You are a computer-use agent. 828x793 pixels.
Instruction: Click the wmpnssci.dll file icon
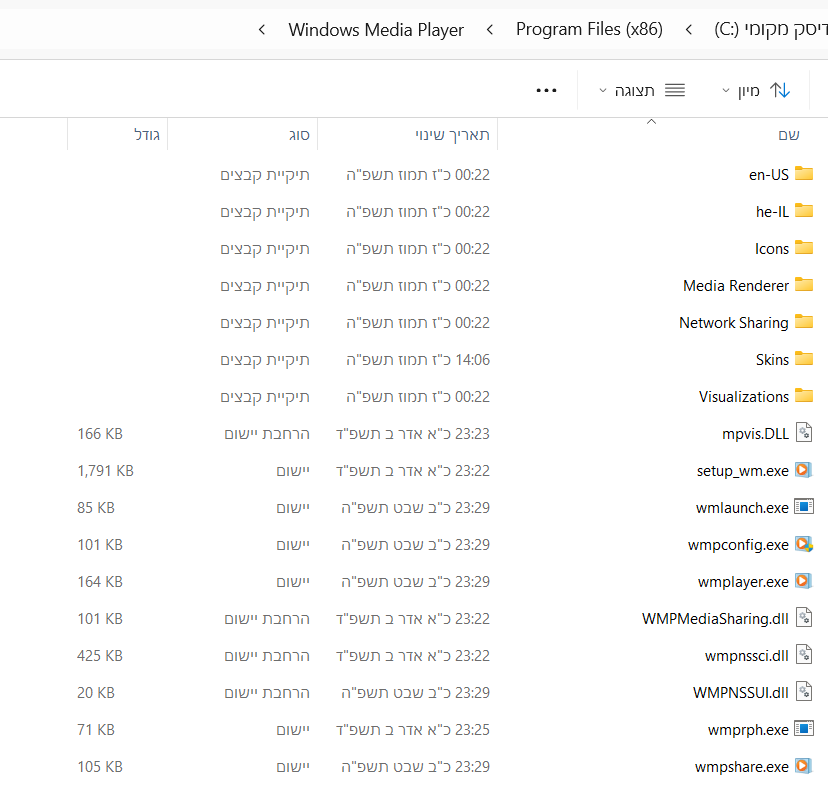click(804, 655)
